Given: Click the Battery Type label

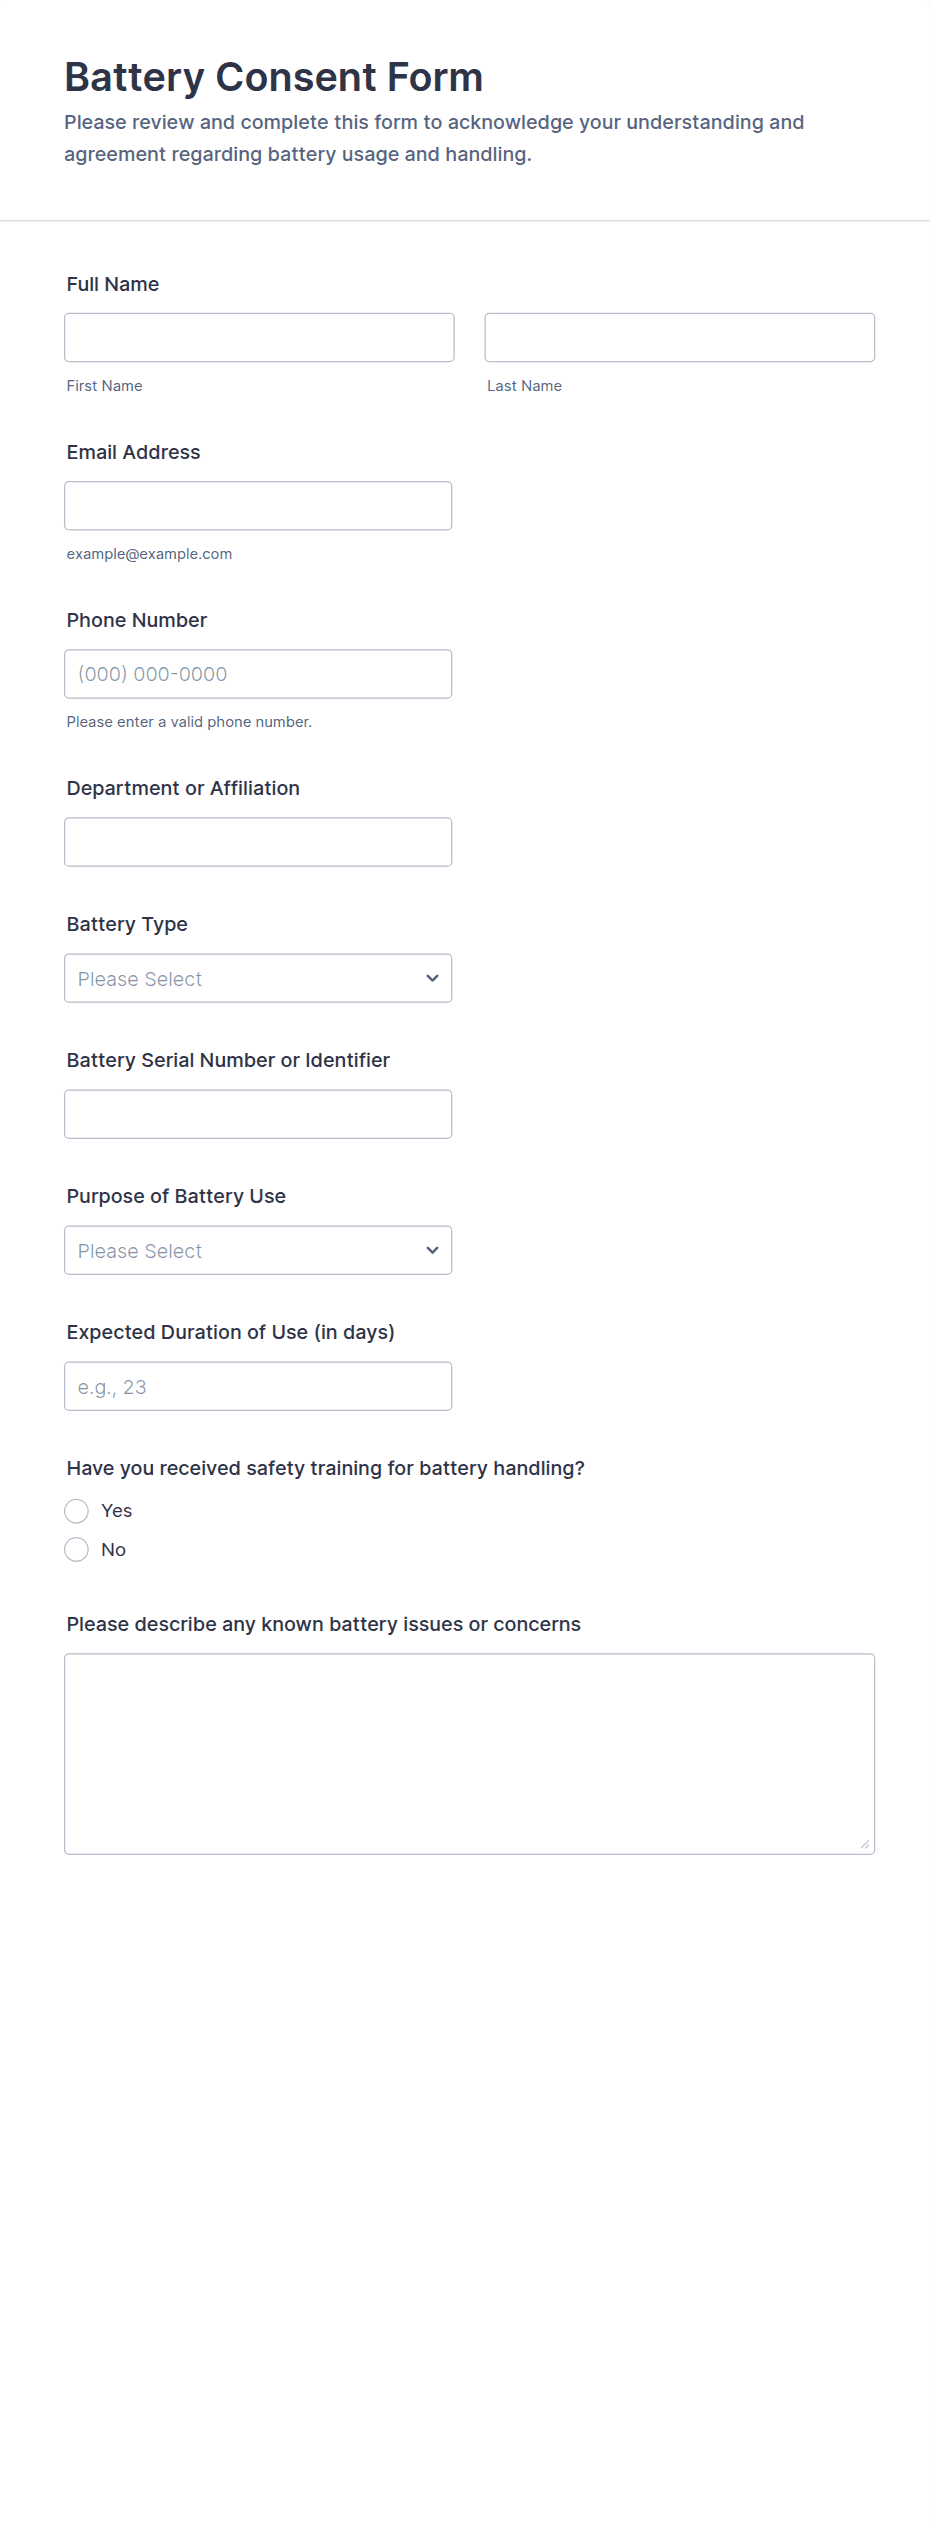Looking at the screenshot, I should tap(127, 924).
